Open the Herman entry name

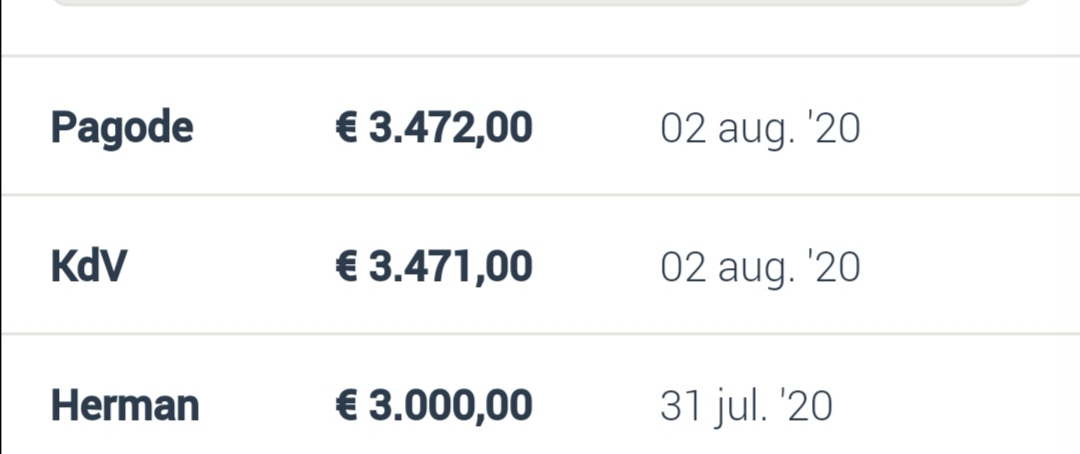pyautogui.click(x=125, y=405)
